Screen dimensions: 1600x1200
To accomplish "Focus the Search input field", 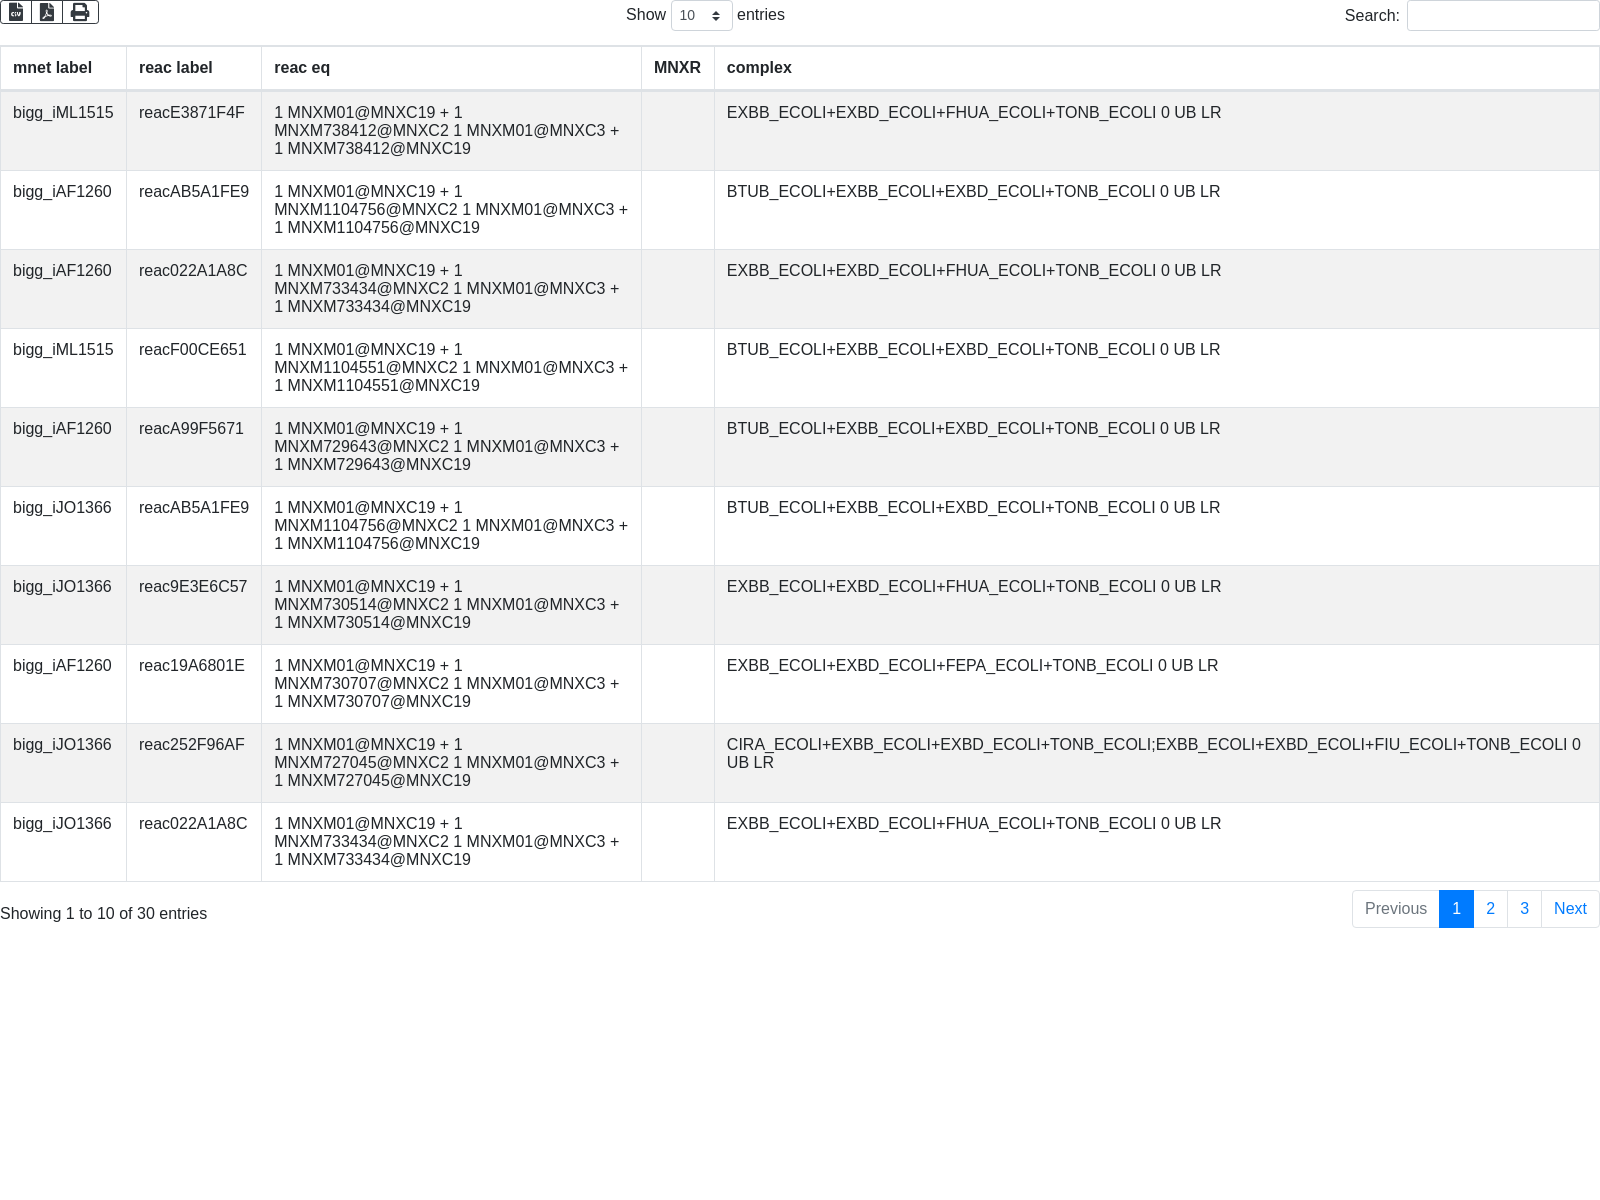I will 1502,16.
